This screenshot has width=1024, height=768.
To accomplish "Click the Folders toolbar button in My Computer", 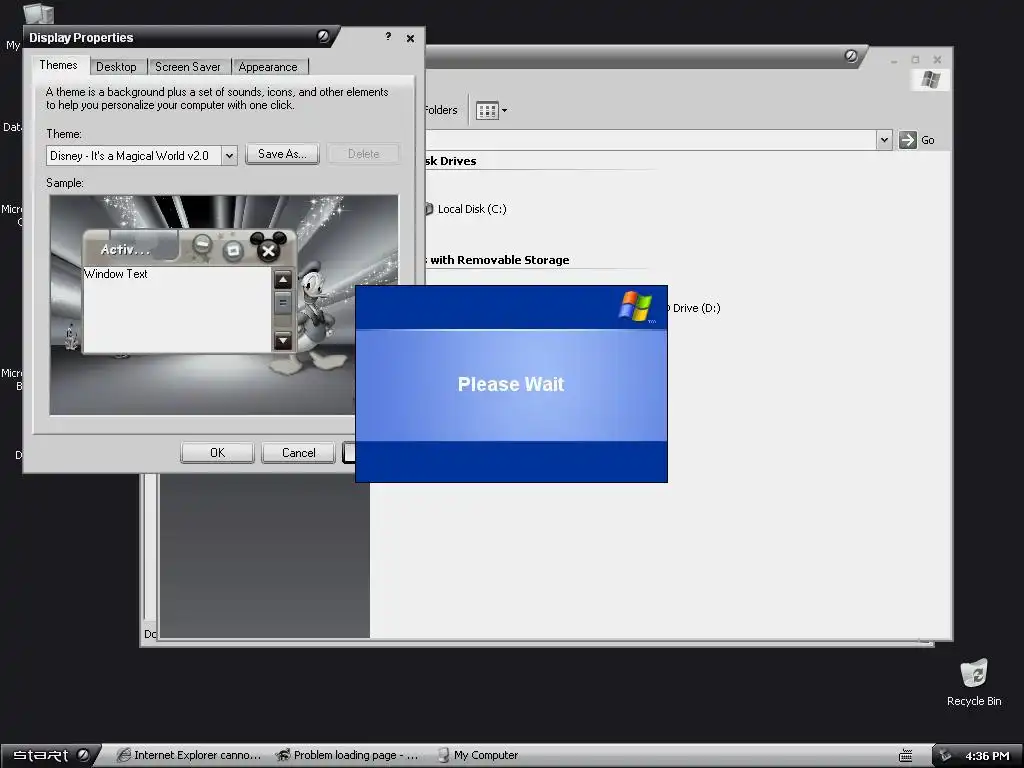I will (440, 110).
